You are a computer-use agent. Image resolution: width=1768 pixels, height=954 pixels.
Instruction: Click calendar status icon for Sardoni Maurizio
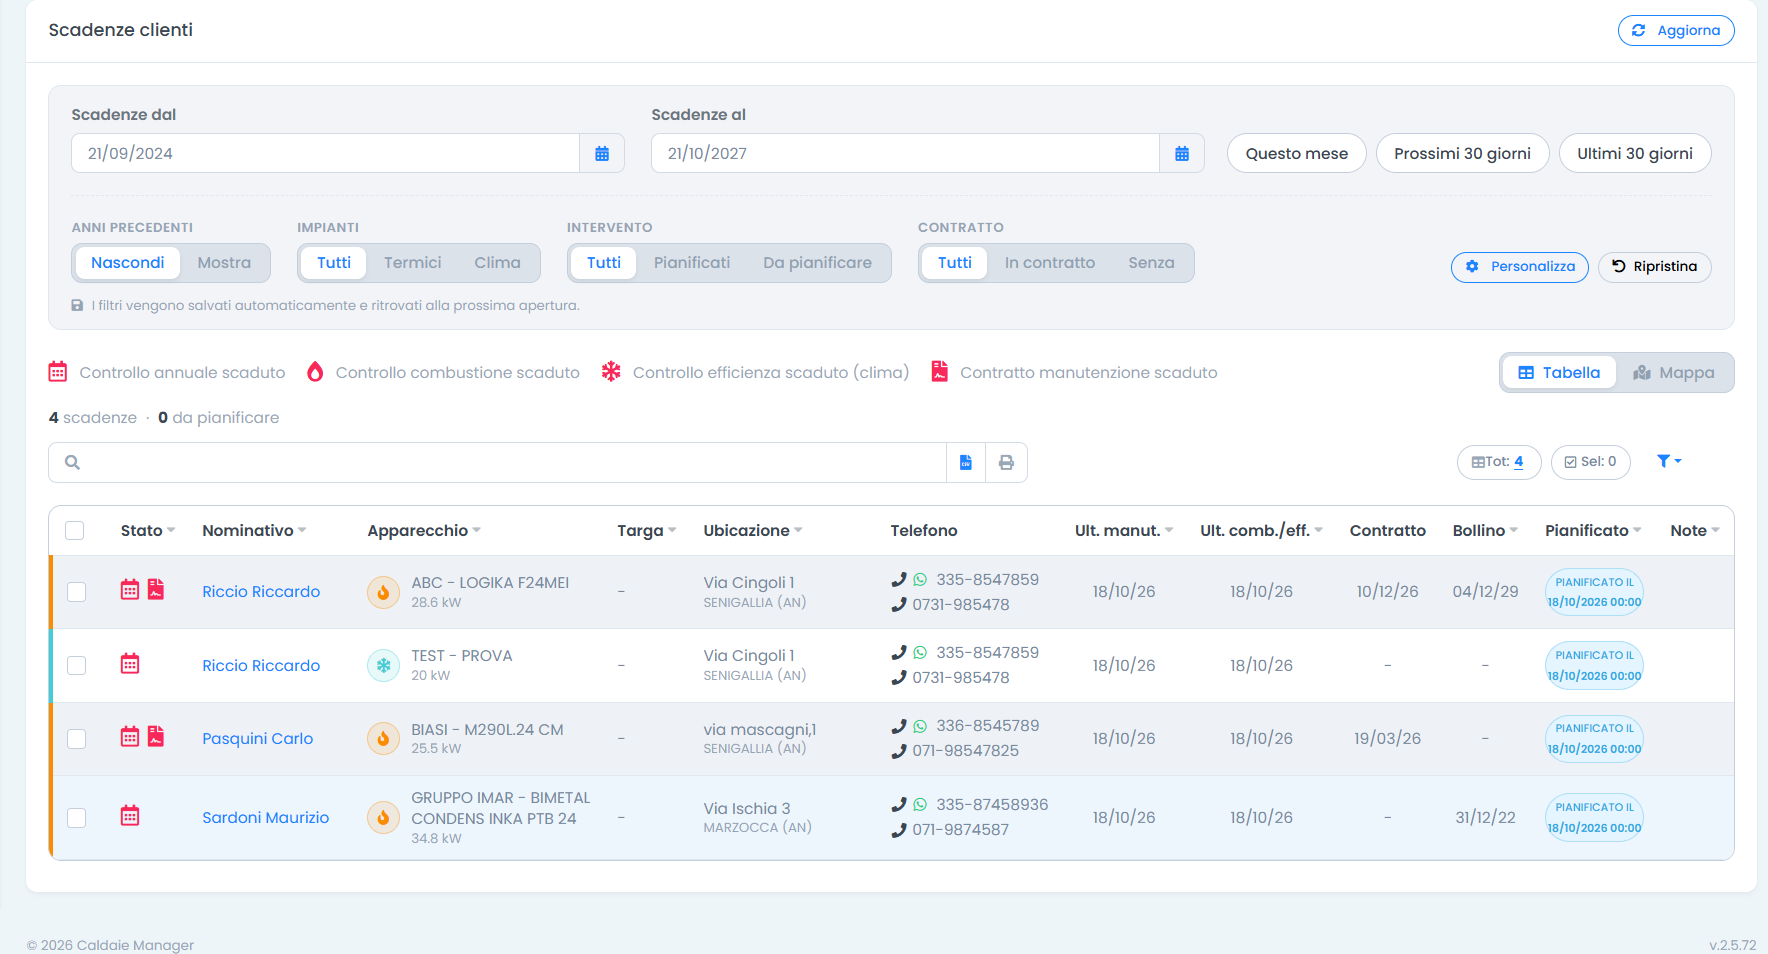[130, 816]
